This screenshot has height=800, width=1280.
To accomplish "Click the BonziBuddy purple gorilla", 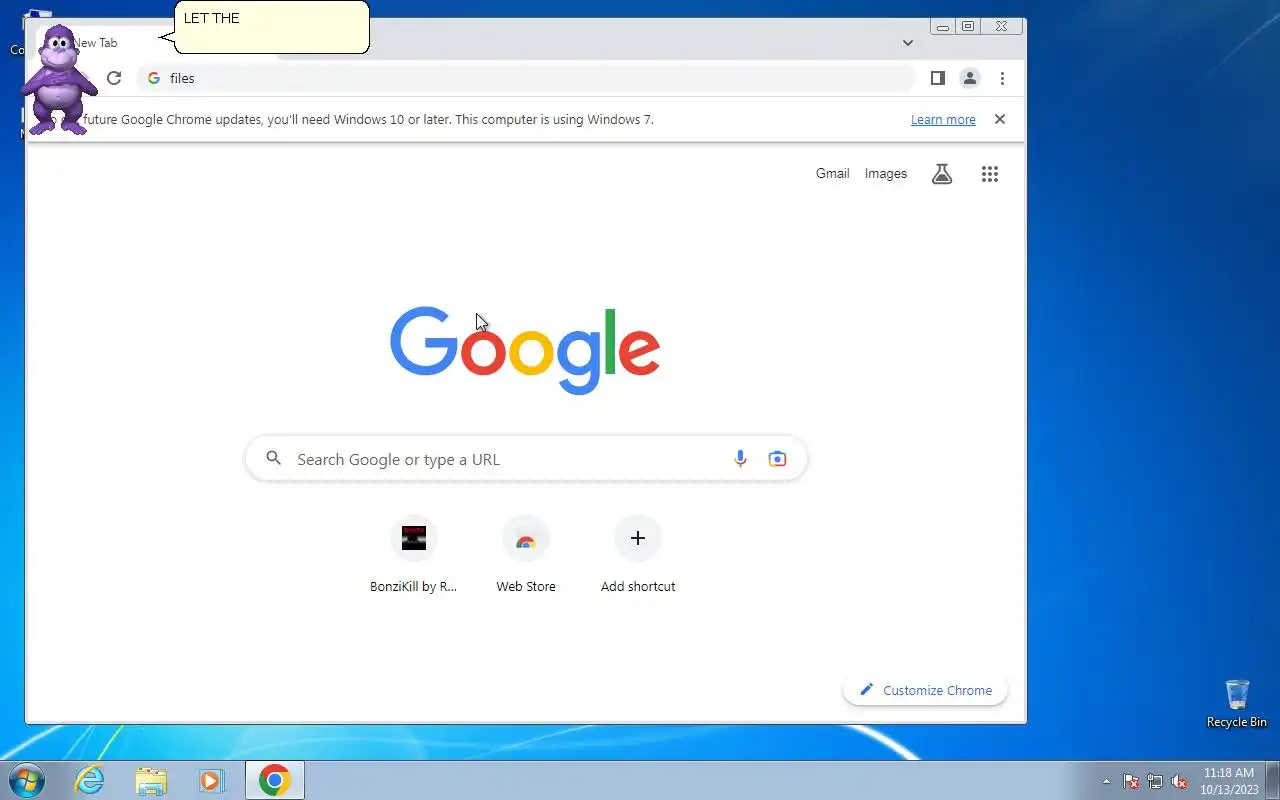I will click(60, 80).
